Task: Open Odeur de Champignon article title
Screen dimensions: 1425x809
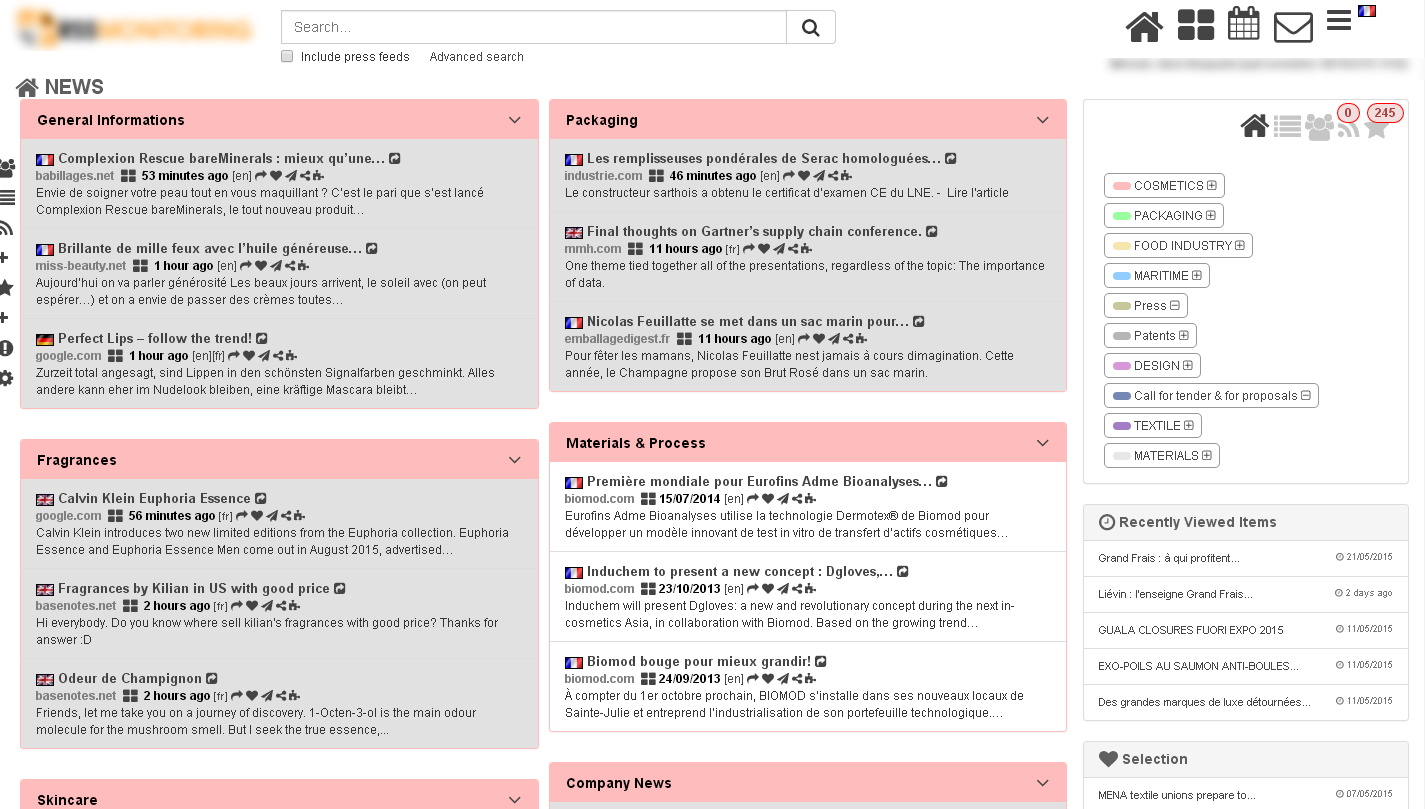Action: pos(130,678)
